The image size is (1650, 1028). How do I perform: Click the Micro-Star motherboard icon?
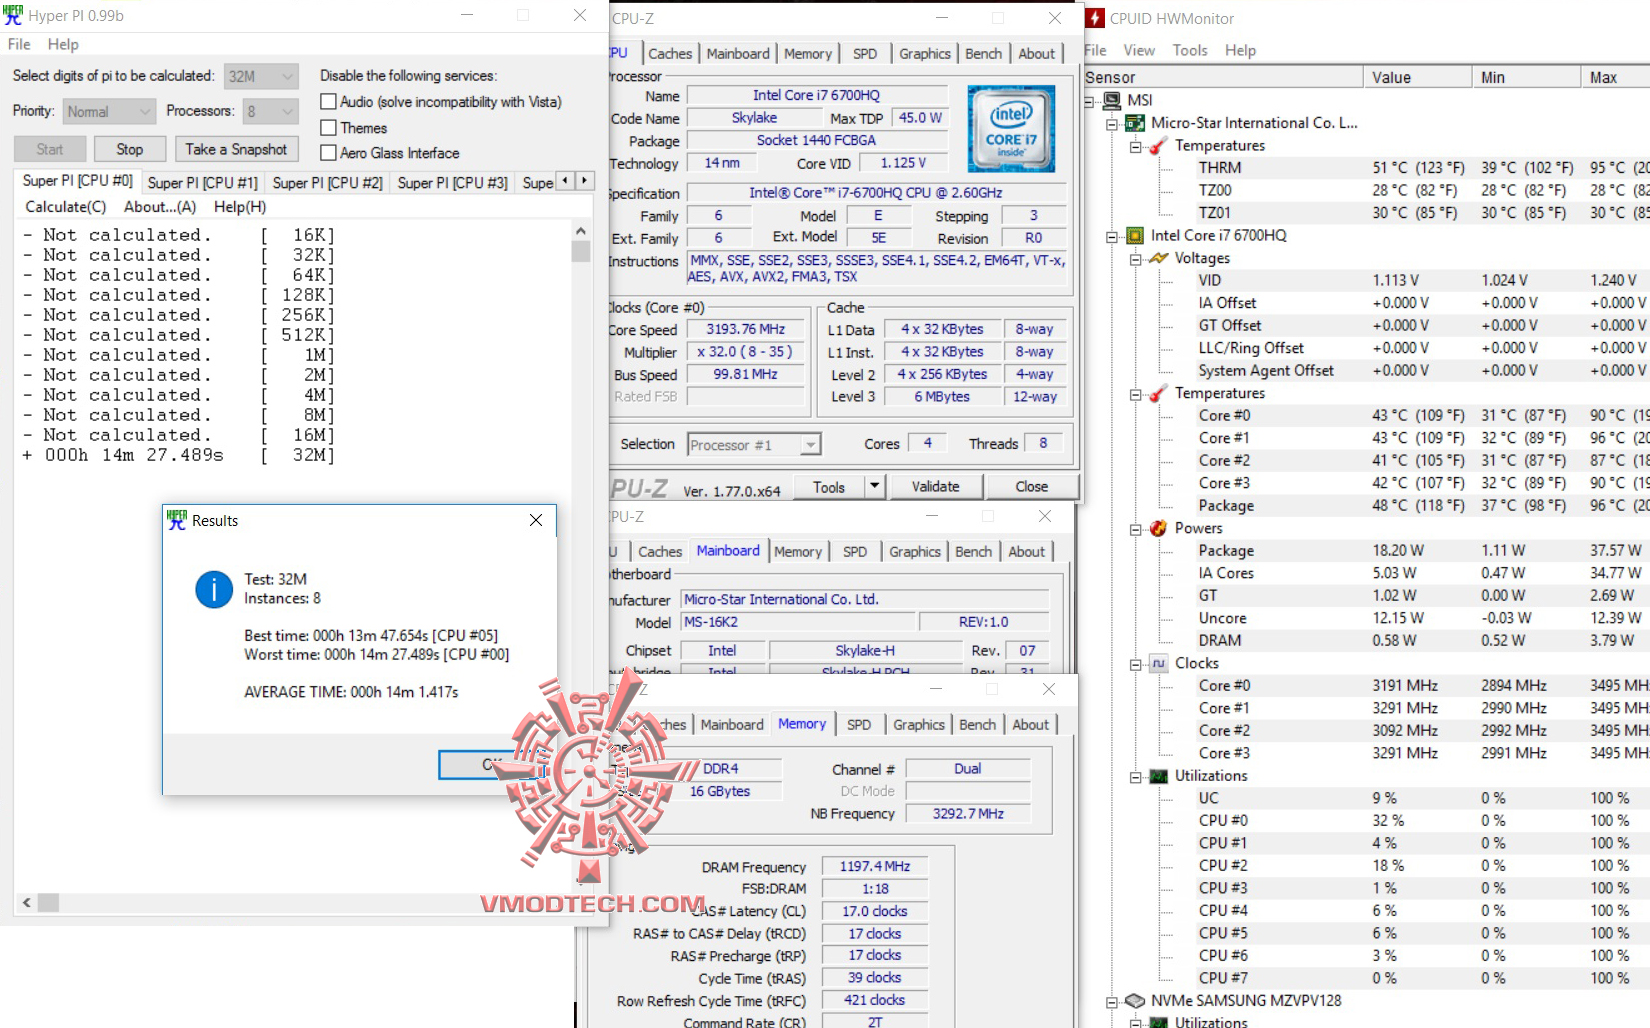[x=1135, y=123]
